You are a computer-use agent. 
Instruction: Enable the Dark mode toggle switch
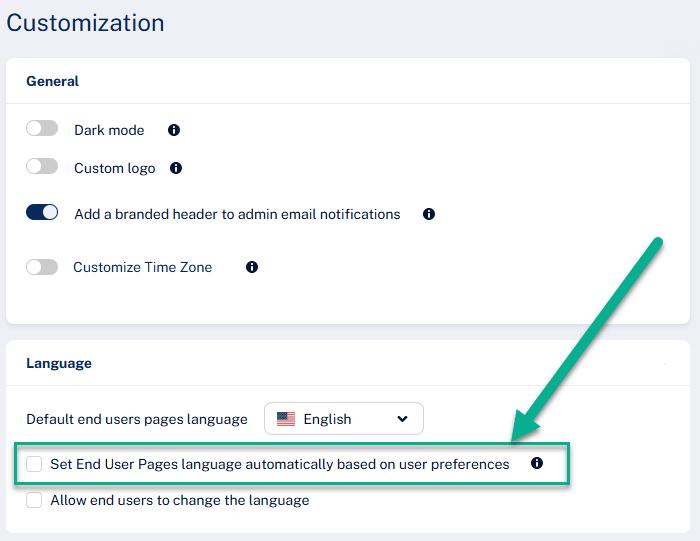click(x=42, y=129)
